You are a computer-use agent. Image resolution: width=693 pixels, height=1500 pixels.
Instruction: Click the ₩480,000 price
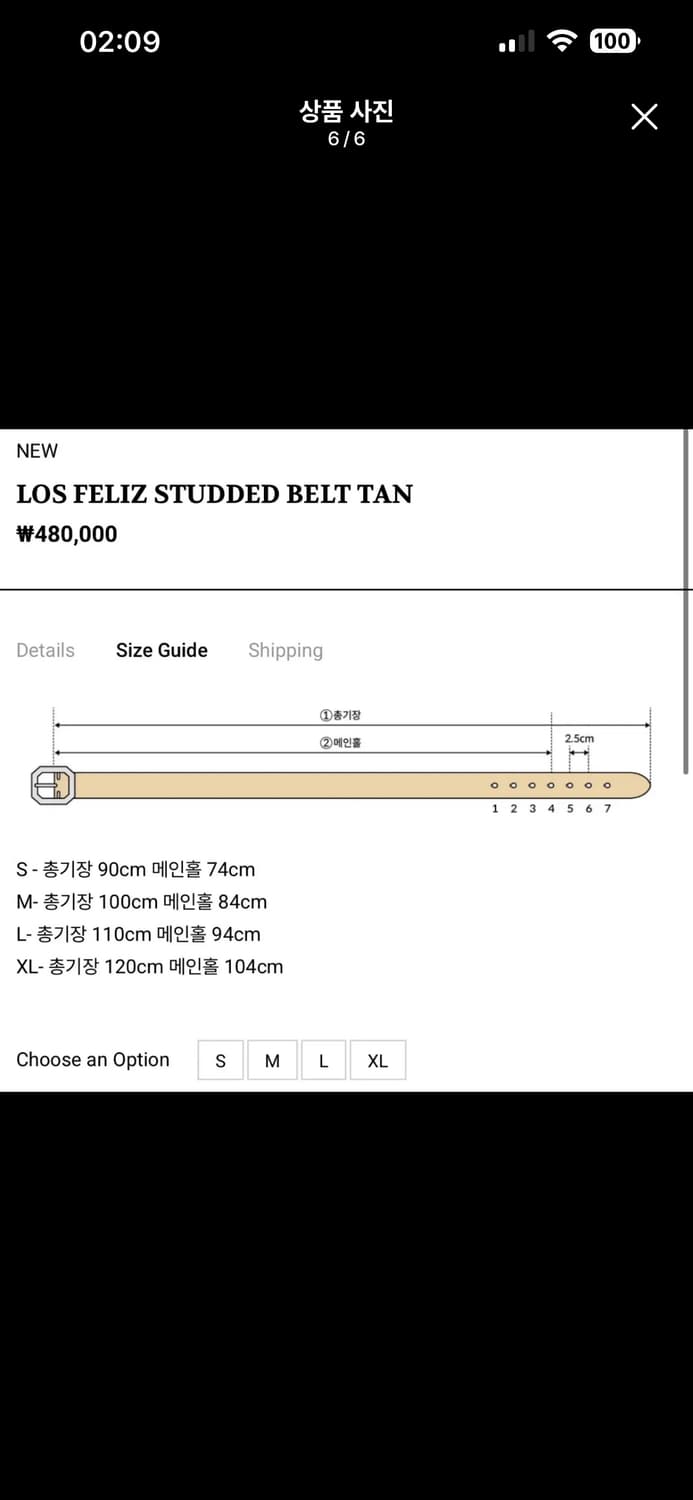[x=67, y=534]
